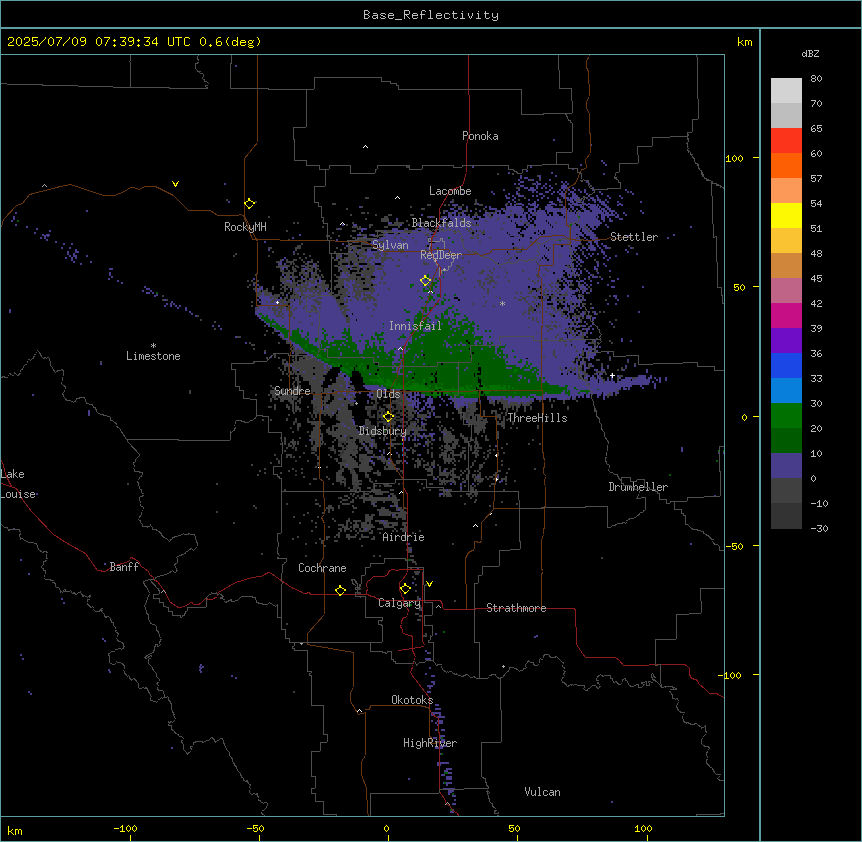Click the yellow diamond marker below RedDeer
Image resolution: width=862 pixels, height=842 pixels.
point(426,281)
